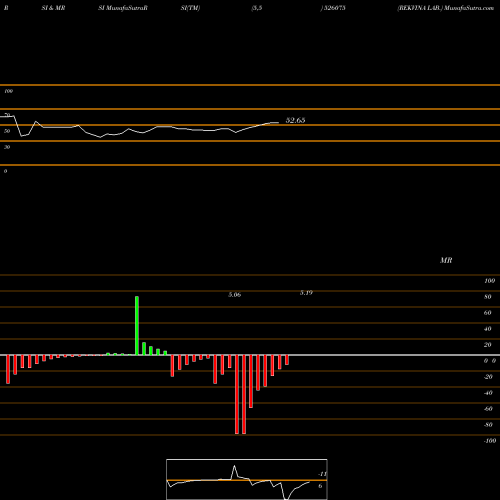Click the stock code 526673 in the header
The image size is (500, 500).
335,8
